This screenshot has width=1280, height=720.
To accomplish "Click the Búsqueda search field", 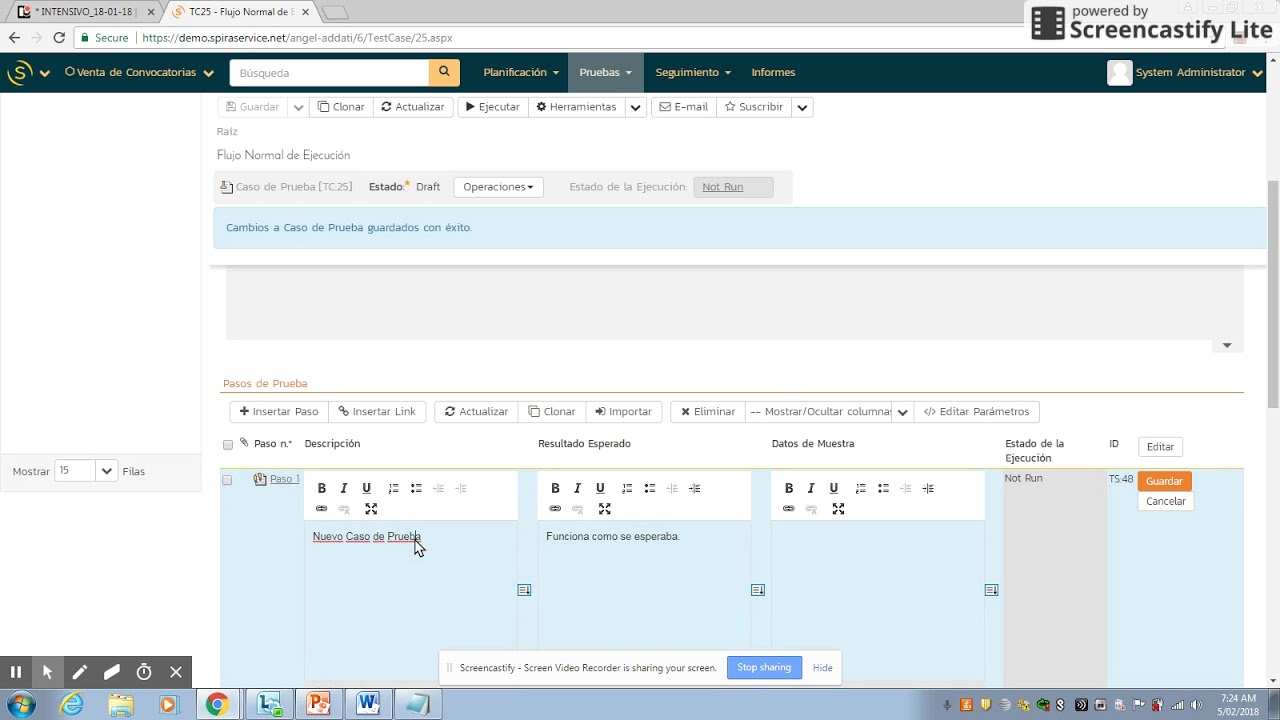I will 329,72.
